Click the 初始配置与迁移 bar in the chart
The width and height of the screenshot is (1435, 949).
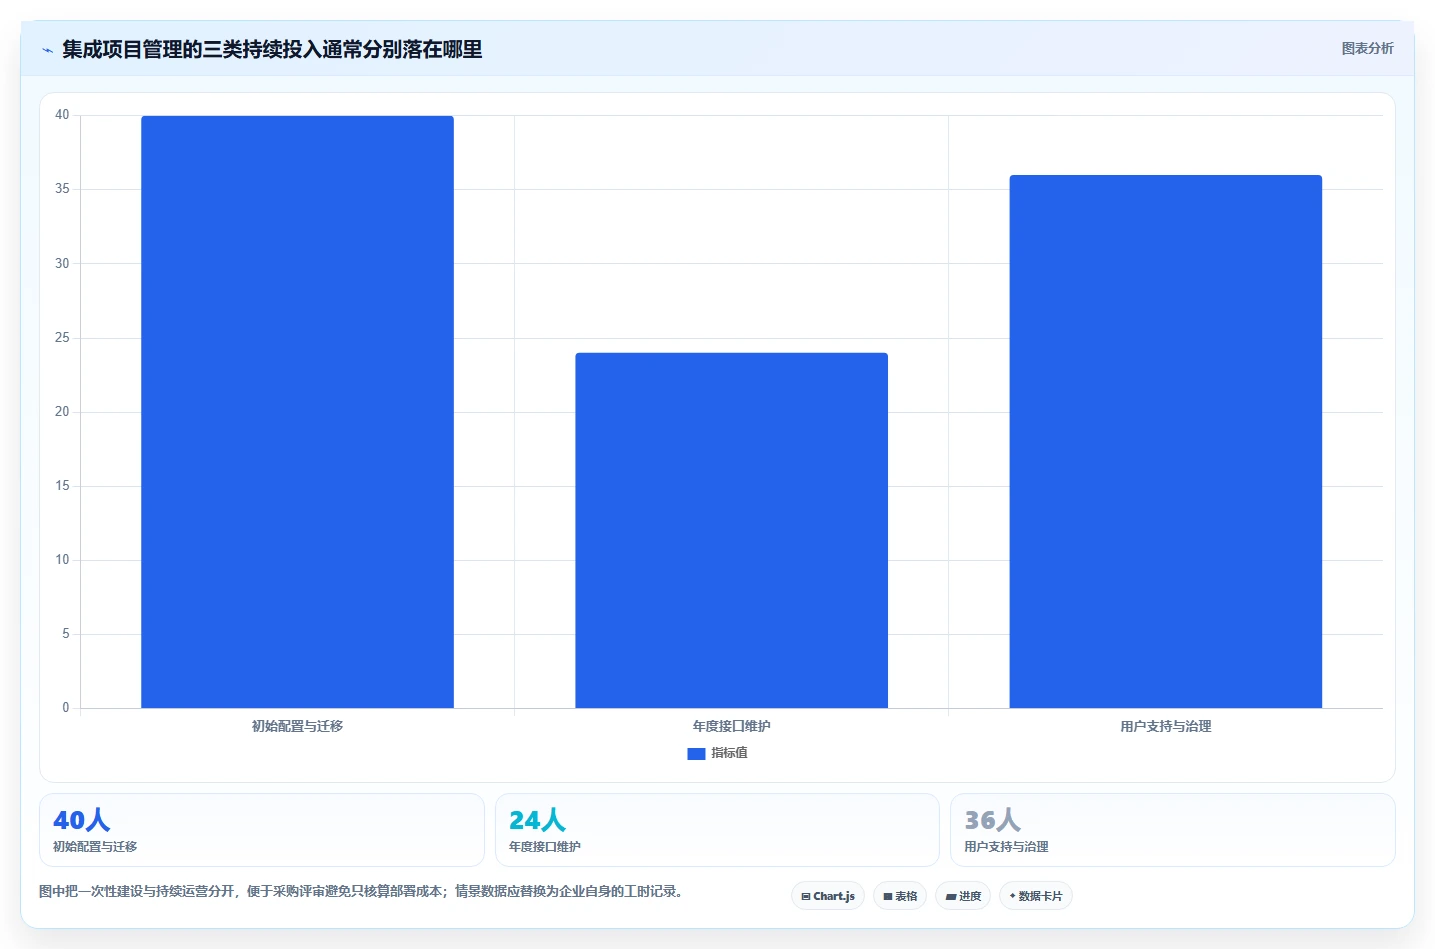click(297, 412)
